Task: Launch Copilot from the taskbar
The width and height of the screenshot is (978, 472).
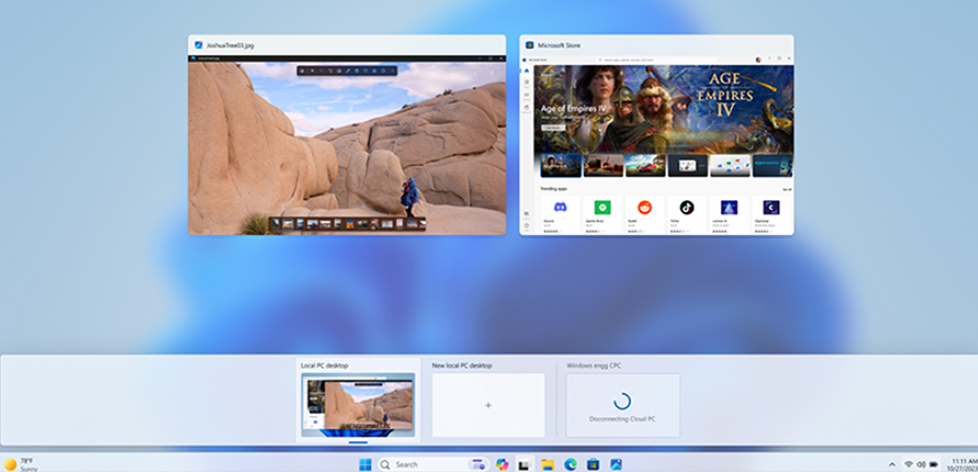Action: 502,464
